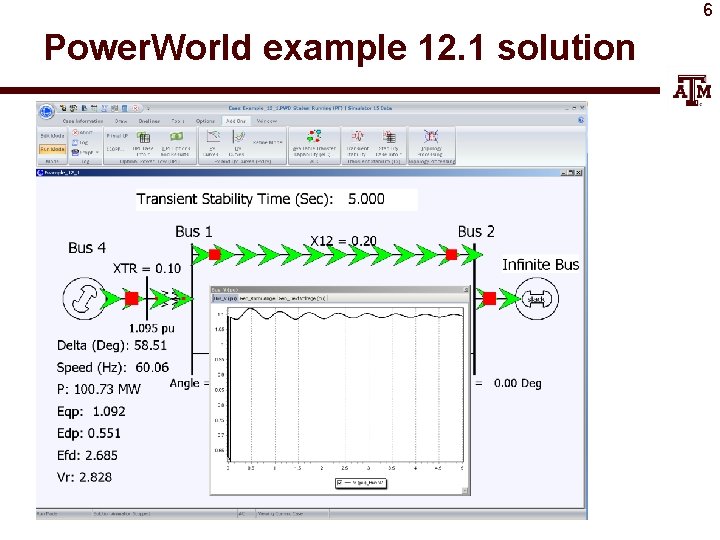Switch to the Onelines ribbon tab
Image resolution: width=720 pixels, height=540 pixels.
click(149, 121)
